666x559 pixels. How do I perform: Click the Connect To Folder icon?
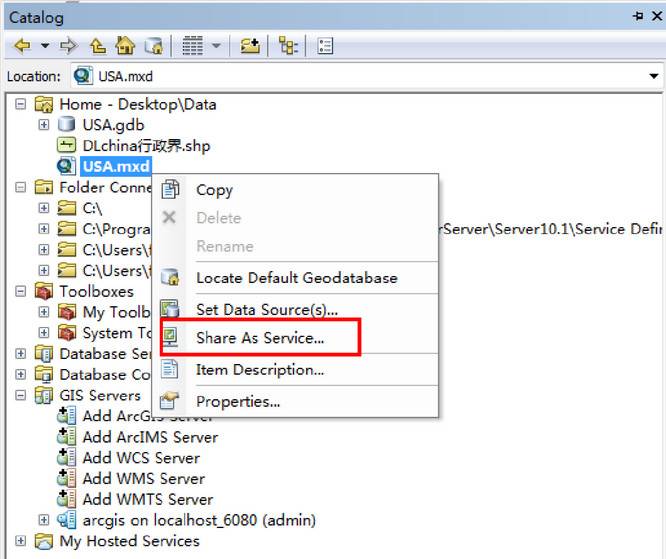pyautogui.click(x=250, y=45)
